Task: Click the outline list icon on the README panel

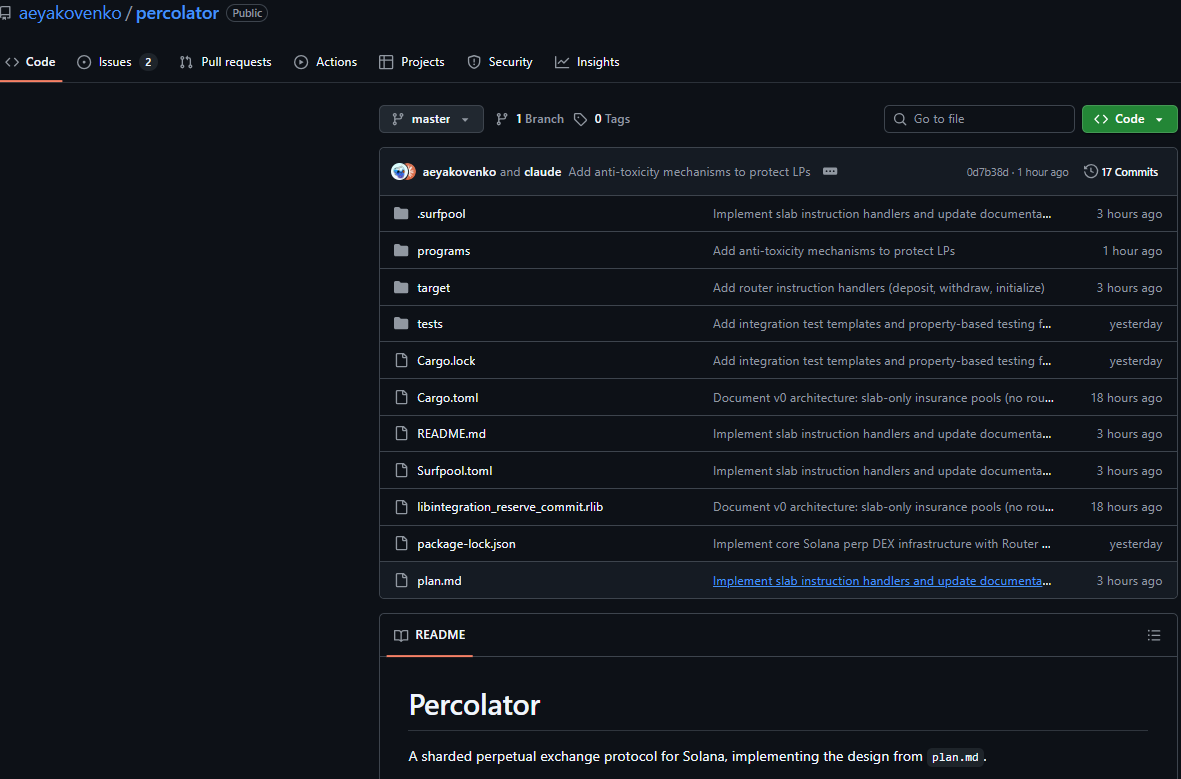Action: point(1154,635)
